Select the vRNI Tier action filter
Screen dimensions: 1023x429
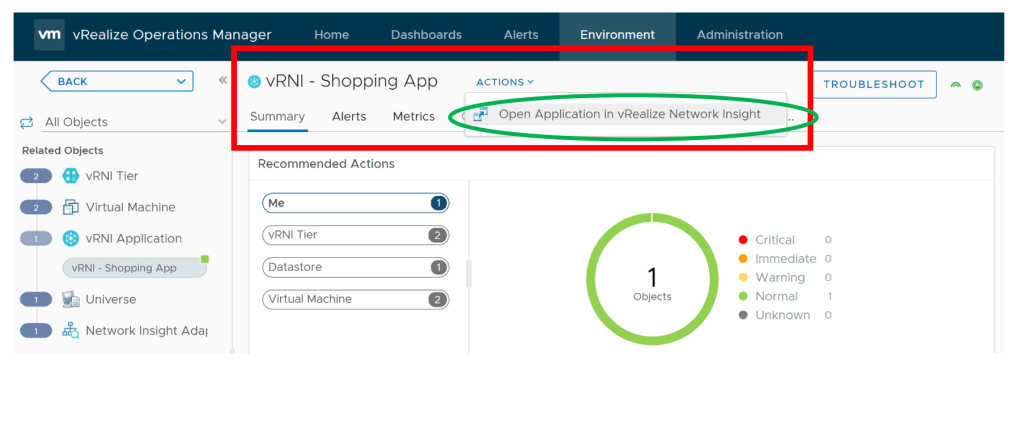pyautogui.click(x=355, y=235)
